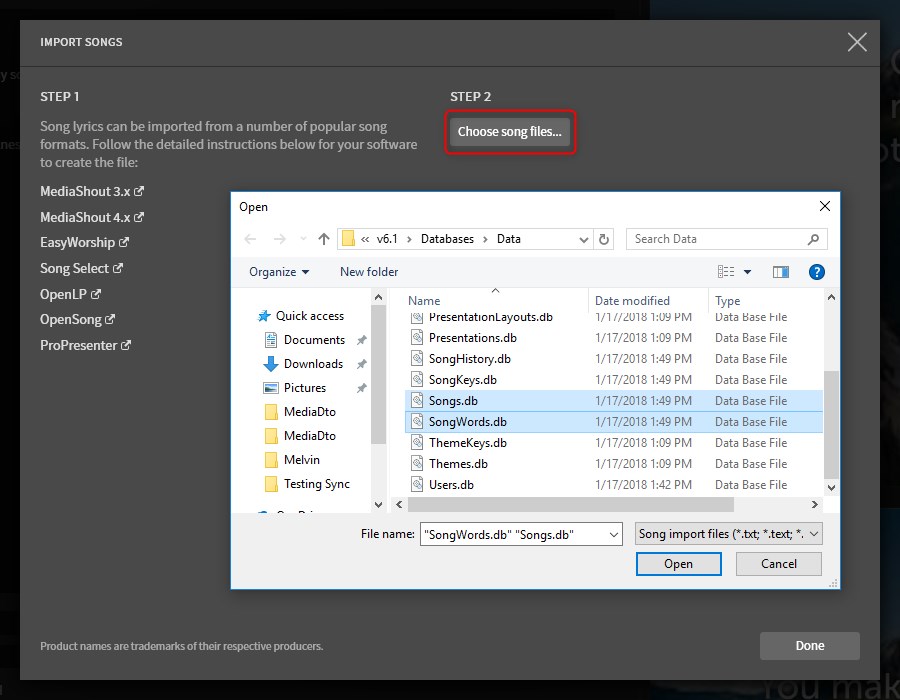Click the pin icon beside Pictures
Image resolution: width=900 pixels, height=700 pixels.
[x=362, y=388]
